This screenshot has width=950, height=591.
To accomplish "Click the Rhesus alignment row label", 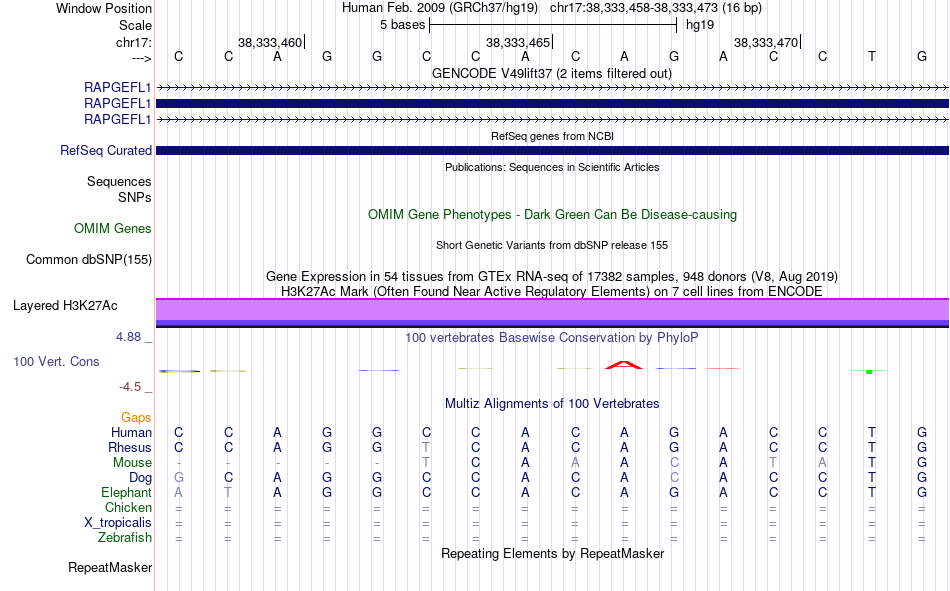I will click(x=130, y=448).
